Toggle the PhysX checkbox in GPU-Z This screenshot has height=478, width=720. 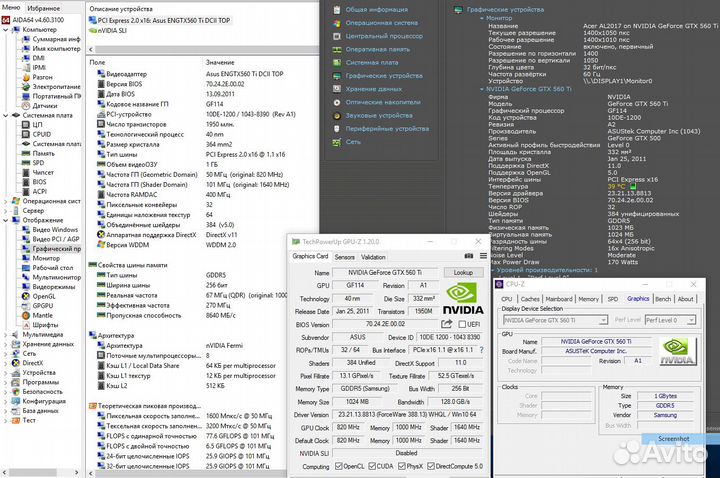(x=402, y=466)
